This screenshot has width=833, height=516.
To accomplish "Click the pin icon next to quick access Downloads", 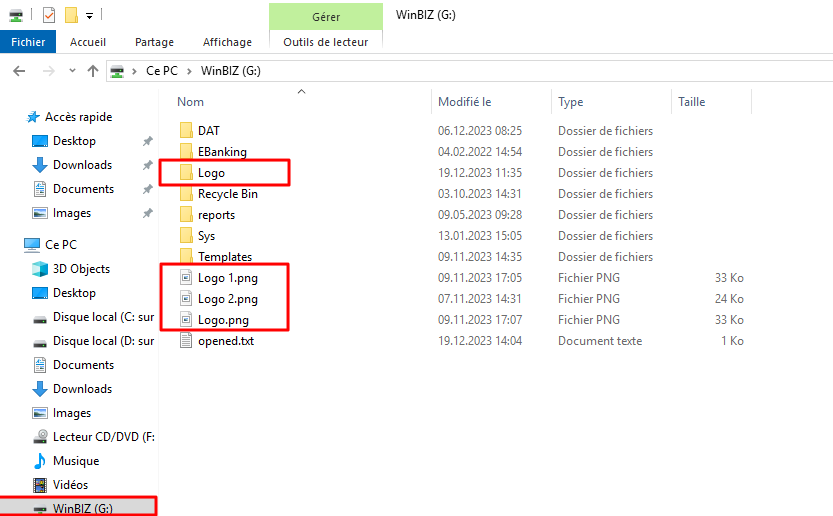I will pyautogui.click(x=148, y=165).
